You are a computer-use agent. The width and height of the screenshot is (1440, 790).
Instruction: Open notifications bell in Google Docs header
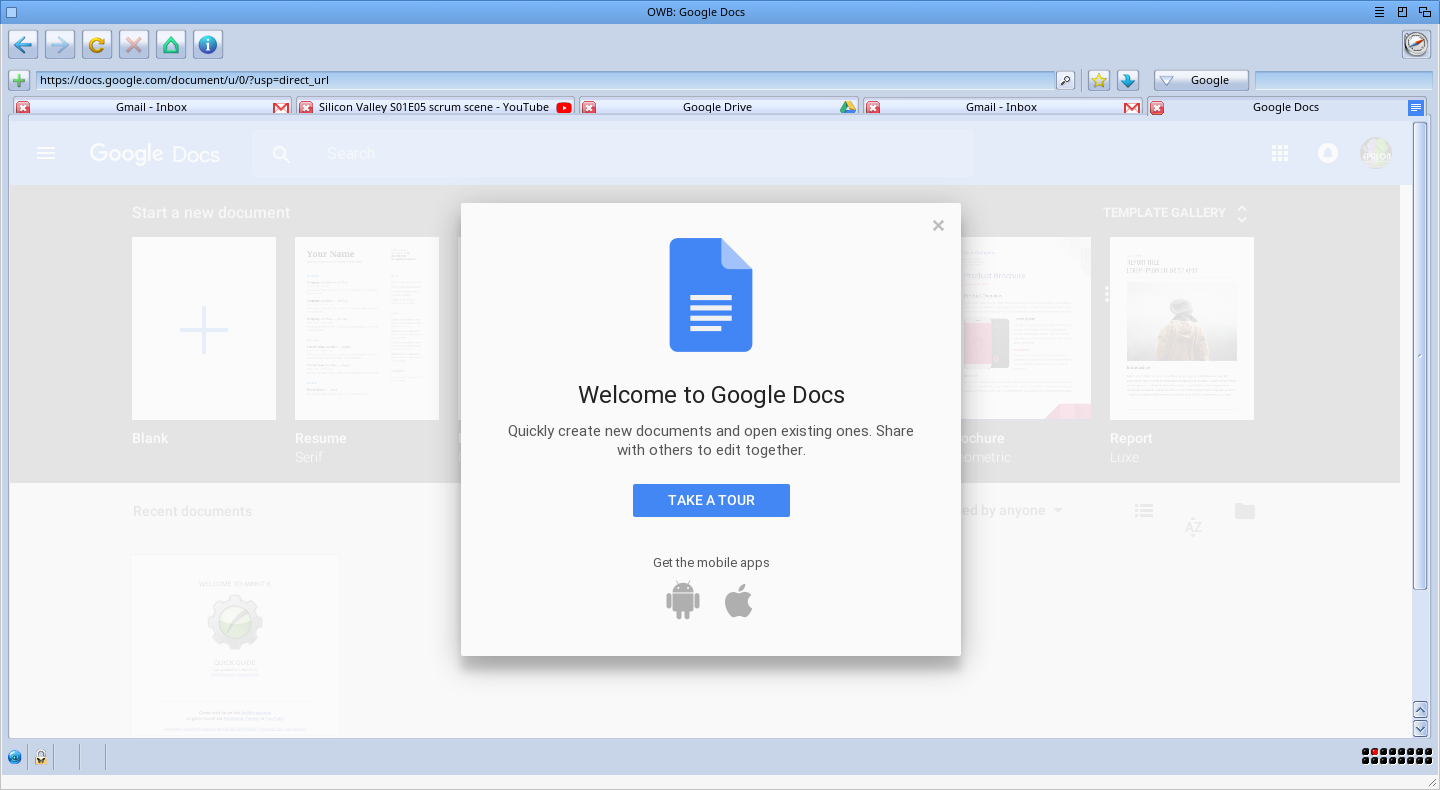tap(1328, 153)
